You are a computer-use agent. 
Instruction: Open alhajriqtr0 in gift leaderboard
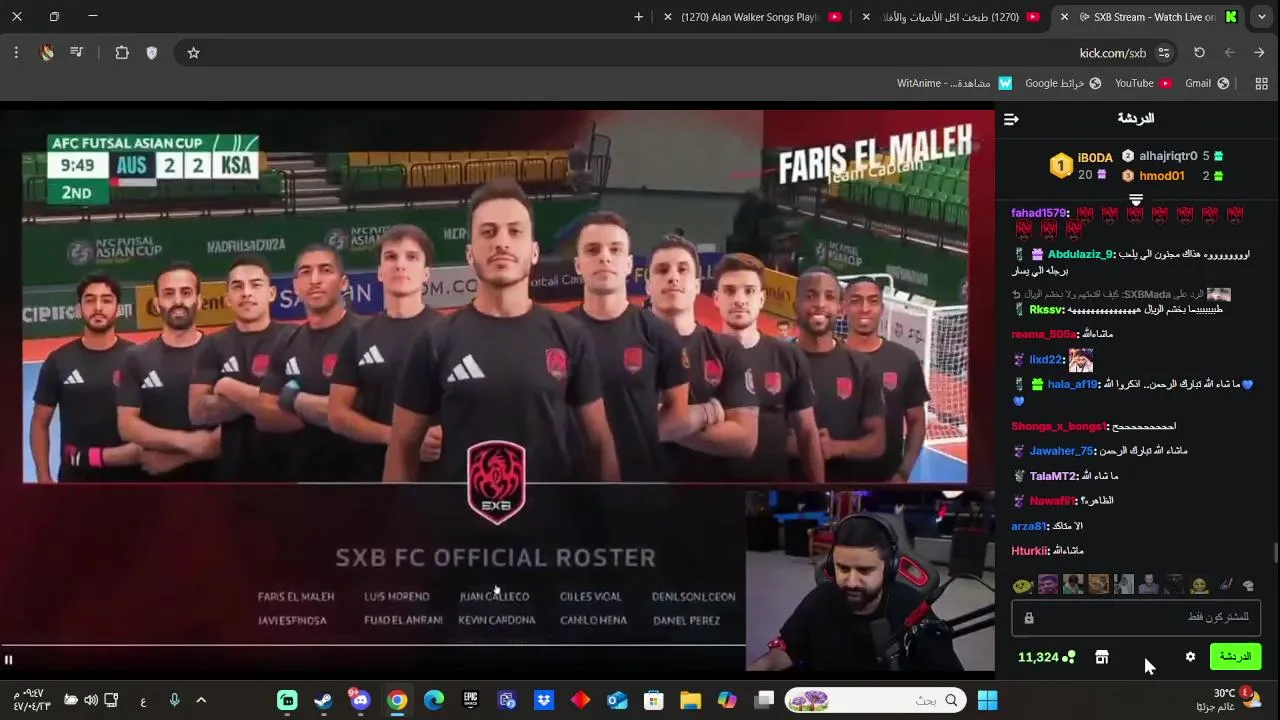coord(1168,156)
